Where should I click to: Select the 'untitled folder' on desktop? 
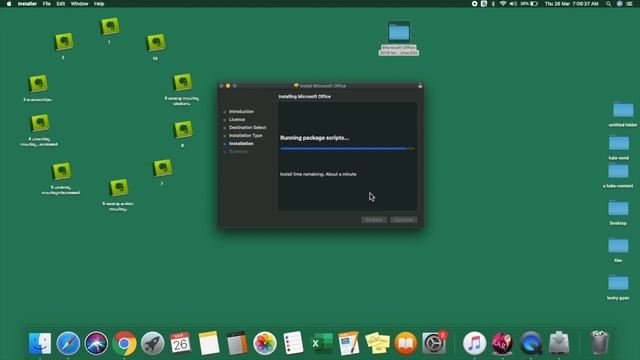[x=623, y=110]
